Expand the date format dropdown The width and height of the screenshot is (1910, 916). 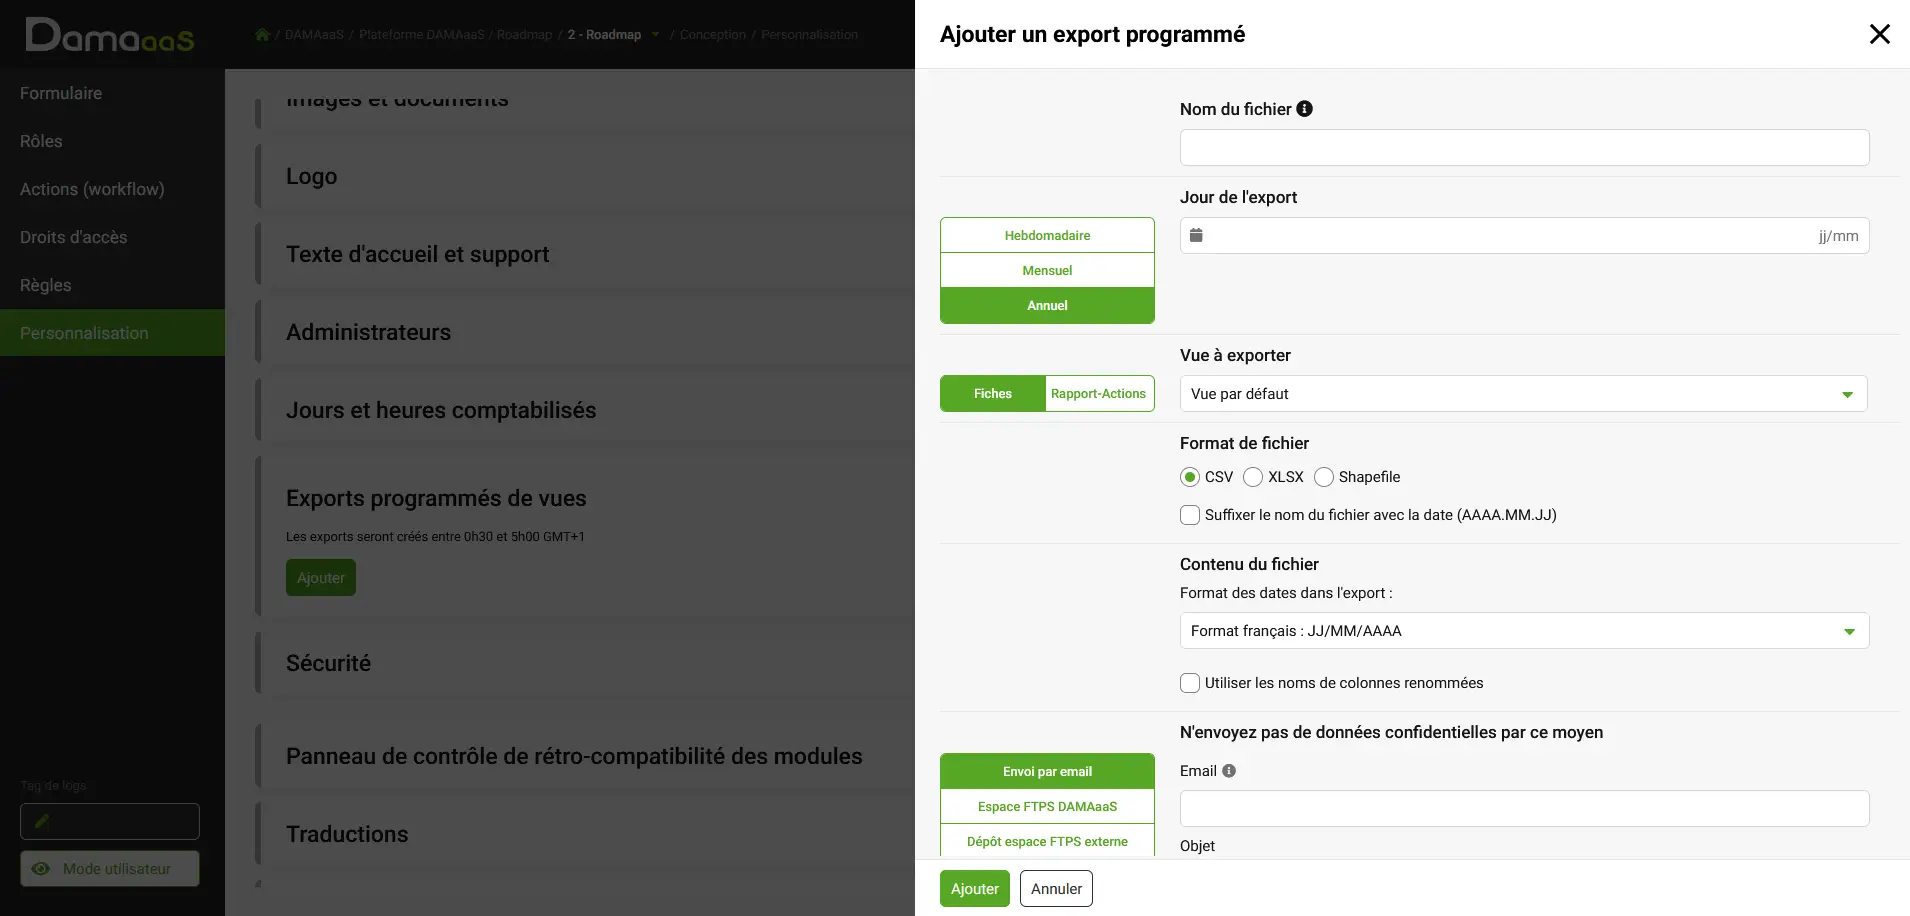1524,631
